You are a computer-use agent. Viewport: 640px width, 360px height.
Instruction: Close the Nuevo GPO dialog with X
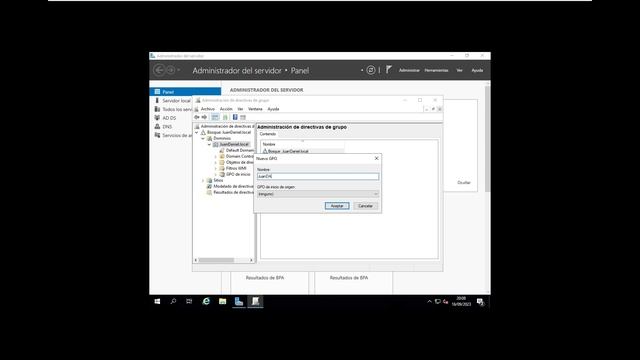pos(376,158)
